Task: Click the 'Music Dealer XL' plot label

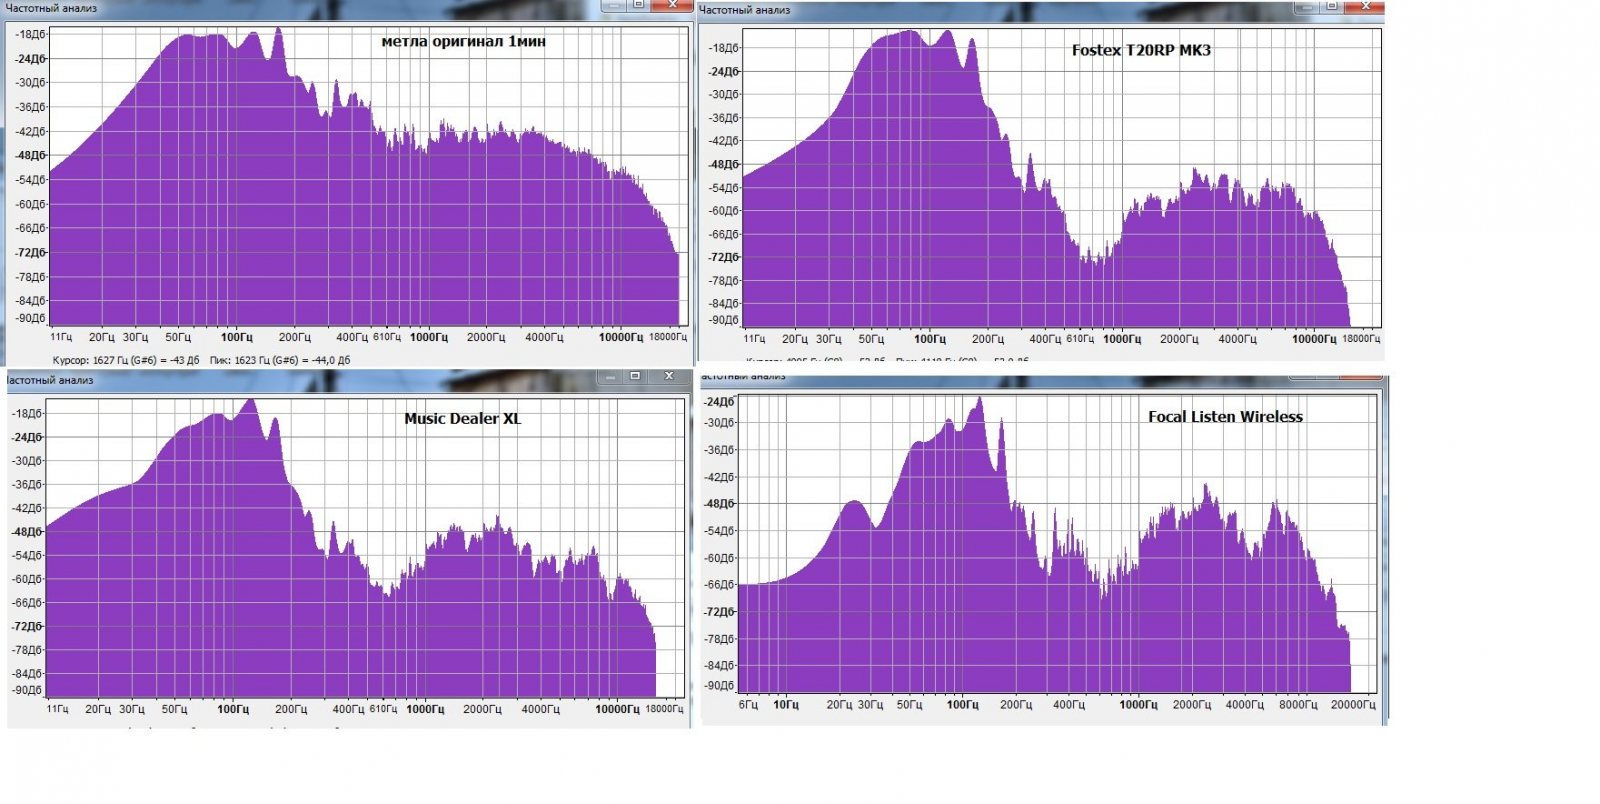Action: point(462,419)
